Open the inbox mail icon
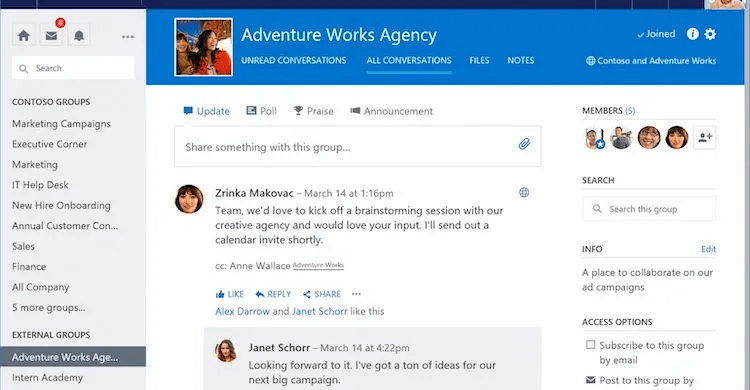This screenshot has width=750, height=390. tap(51, 35)
